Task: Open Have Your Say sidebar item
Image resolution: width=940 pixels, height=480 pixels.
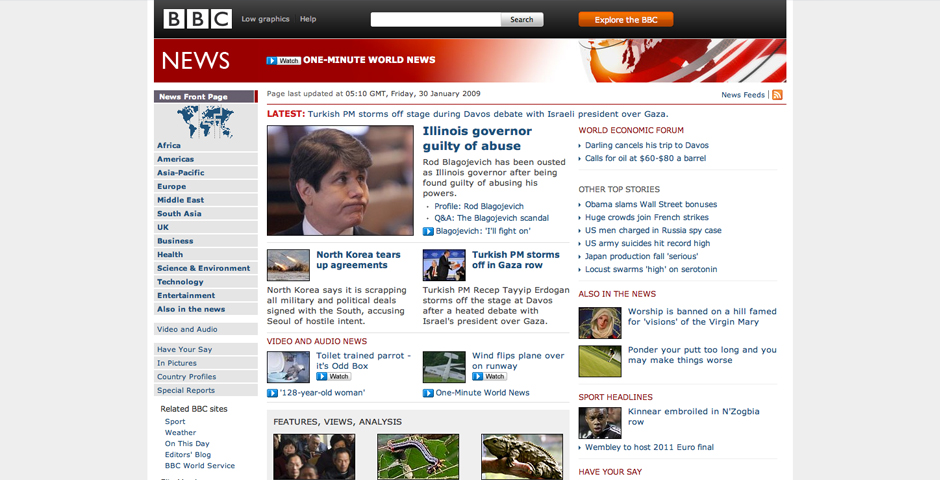Action: click(206, 349)
